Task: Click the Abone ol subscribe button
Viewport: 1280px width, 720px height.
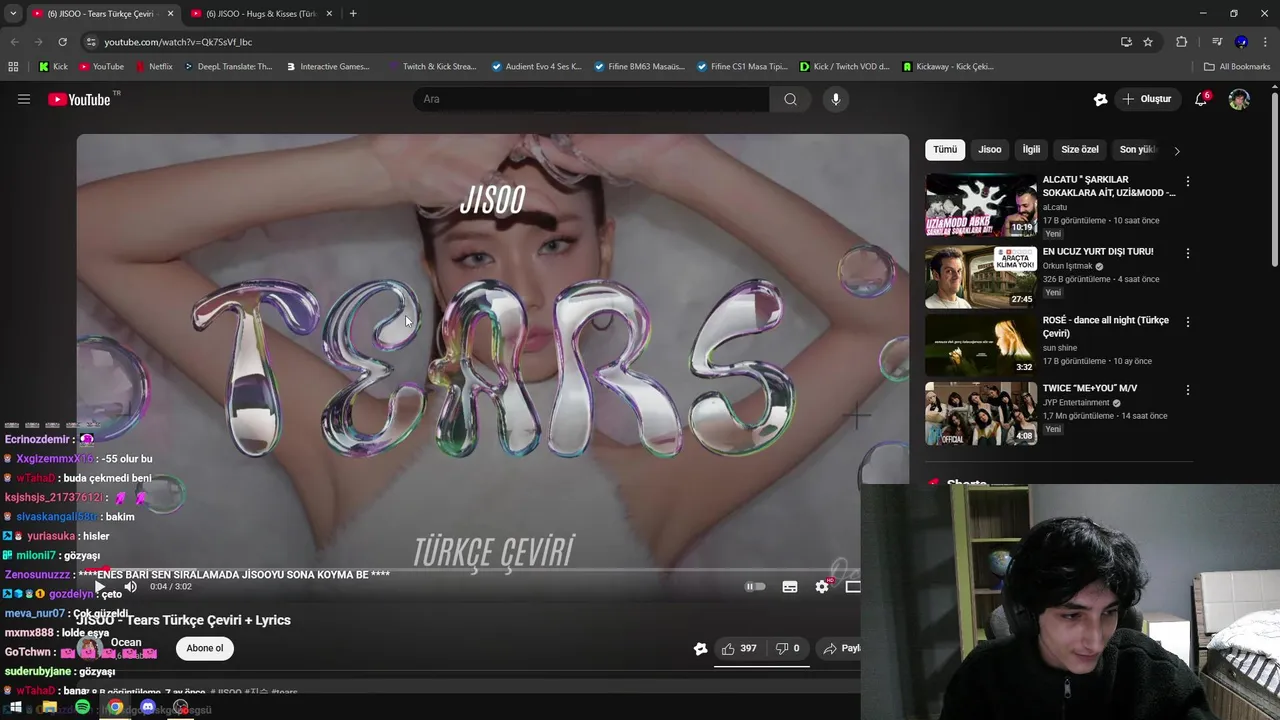Action: [x=205, y=648]
